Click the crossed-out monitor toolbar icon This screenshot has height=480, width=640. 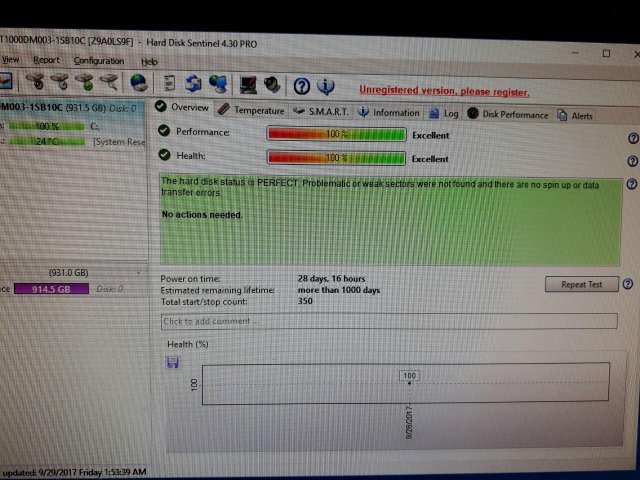(248, 84)
